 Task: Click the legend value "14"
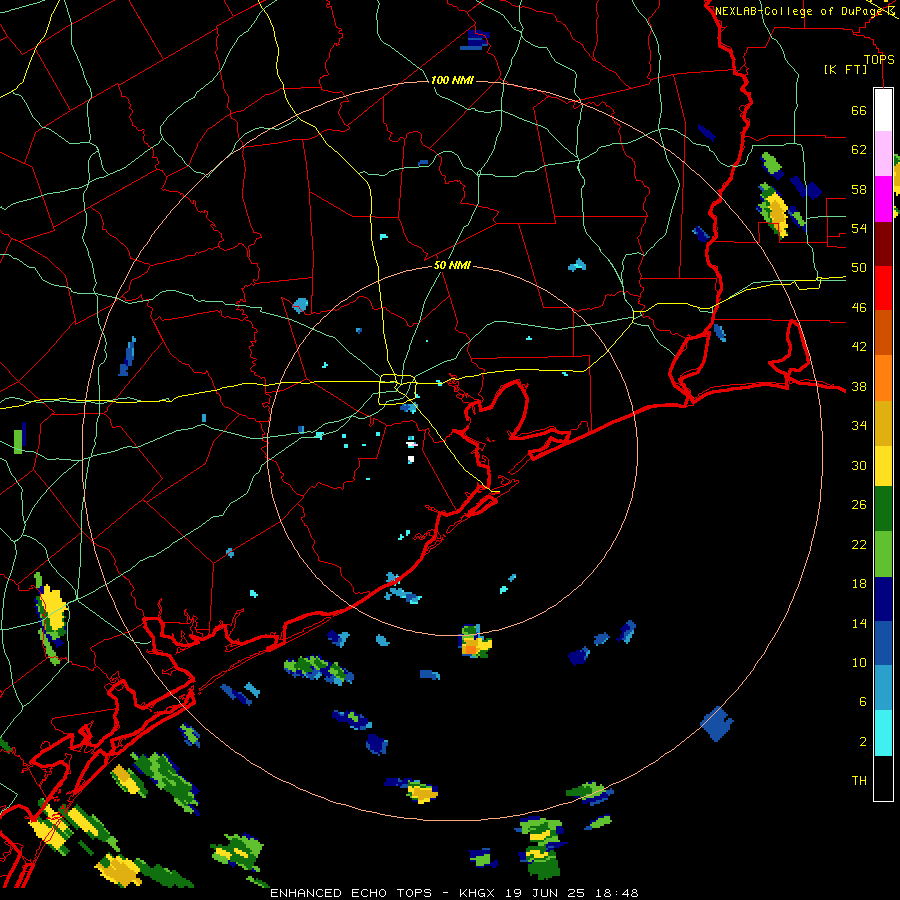pyautogui.click(x=859, y=623)
